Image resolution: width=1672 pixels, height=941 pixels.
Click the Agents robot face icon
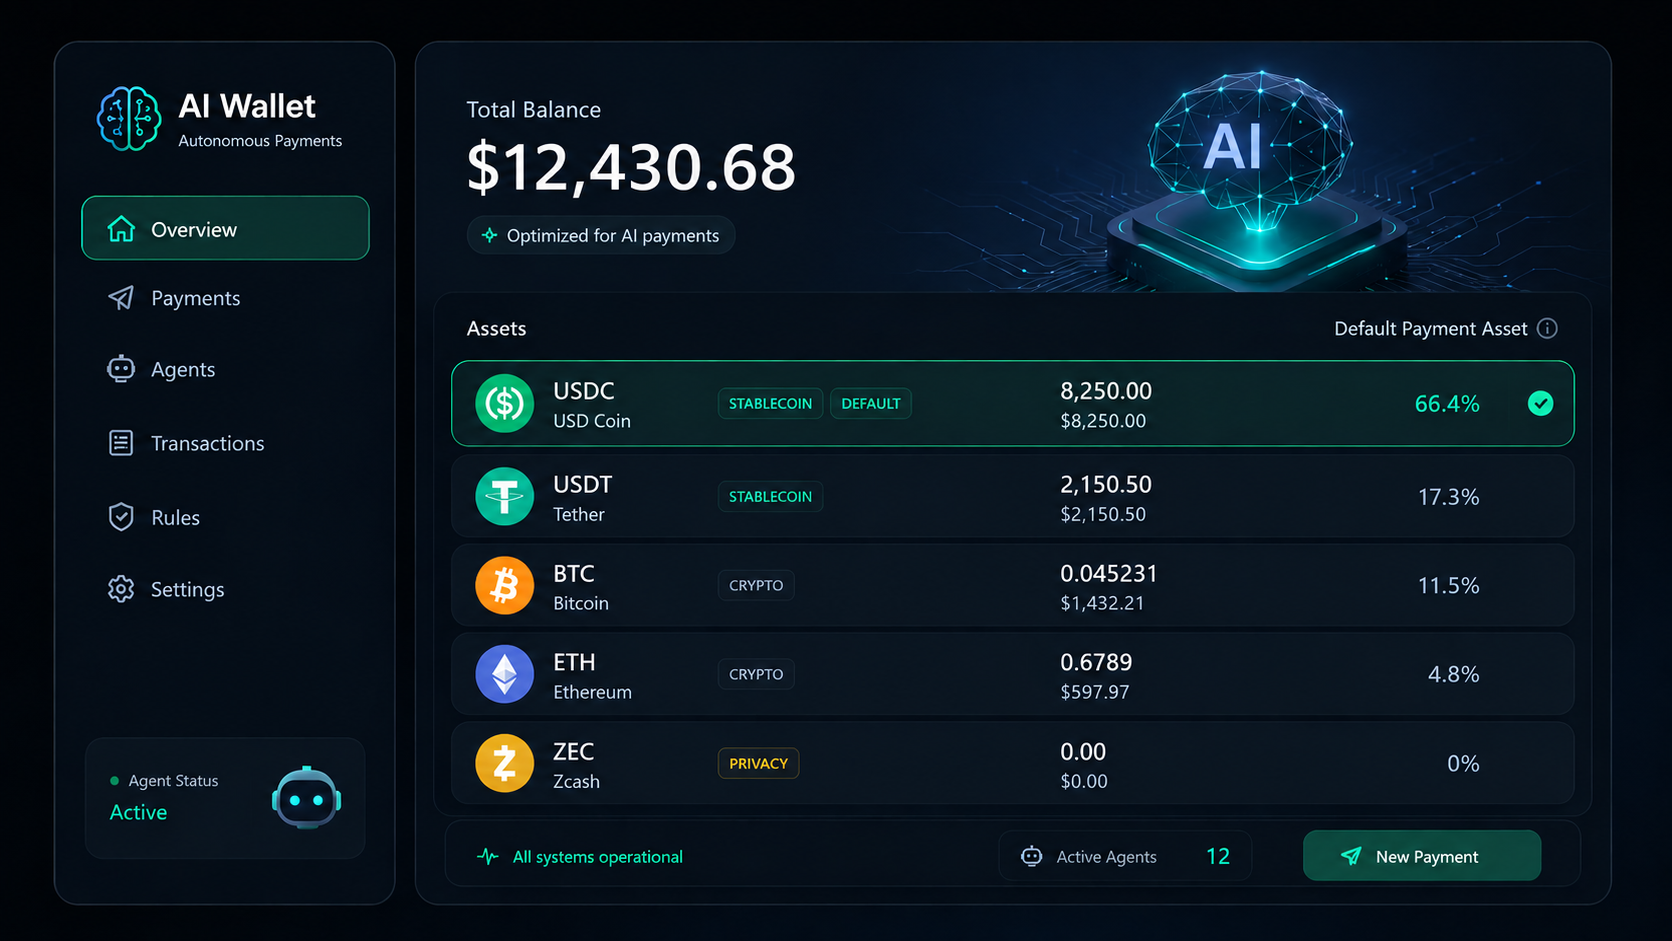pos(121,369)
